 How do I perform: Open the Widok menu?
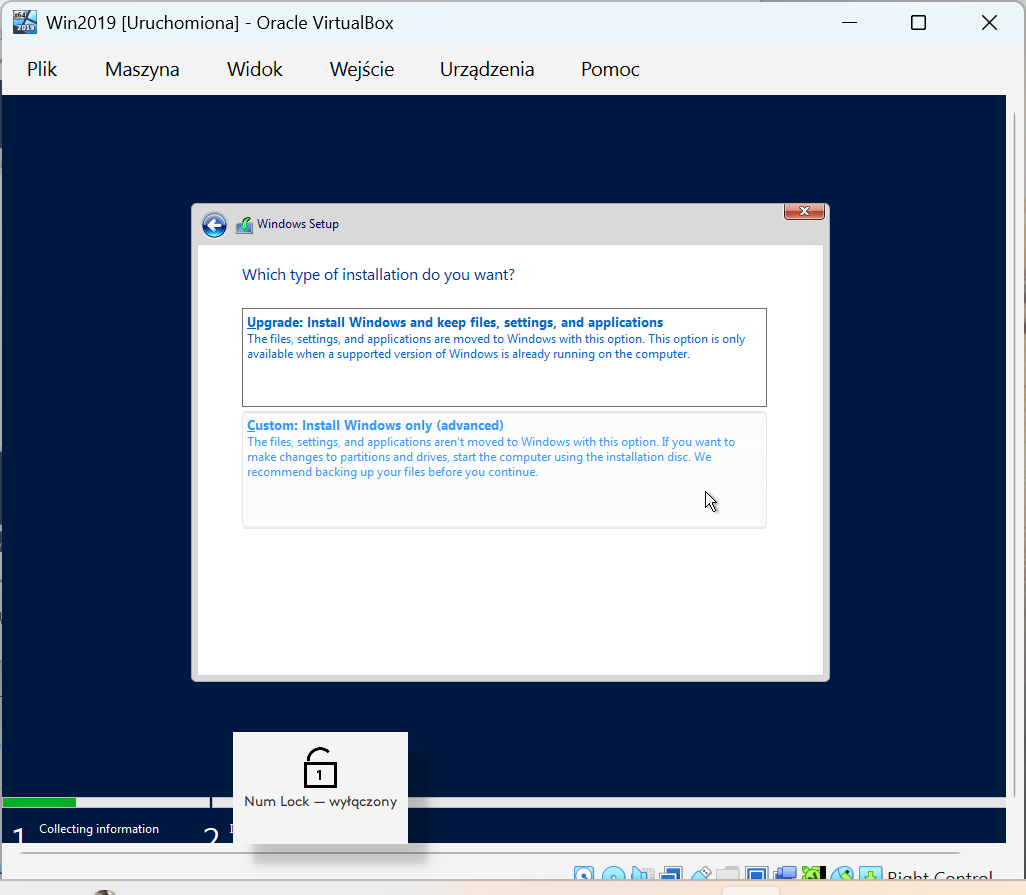pyautogui.click(x=254, y=69)
